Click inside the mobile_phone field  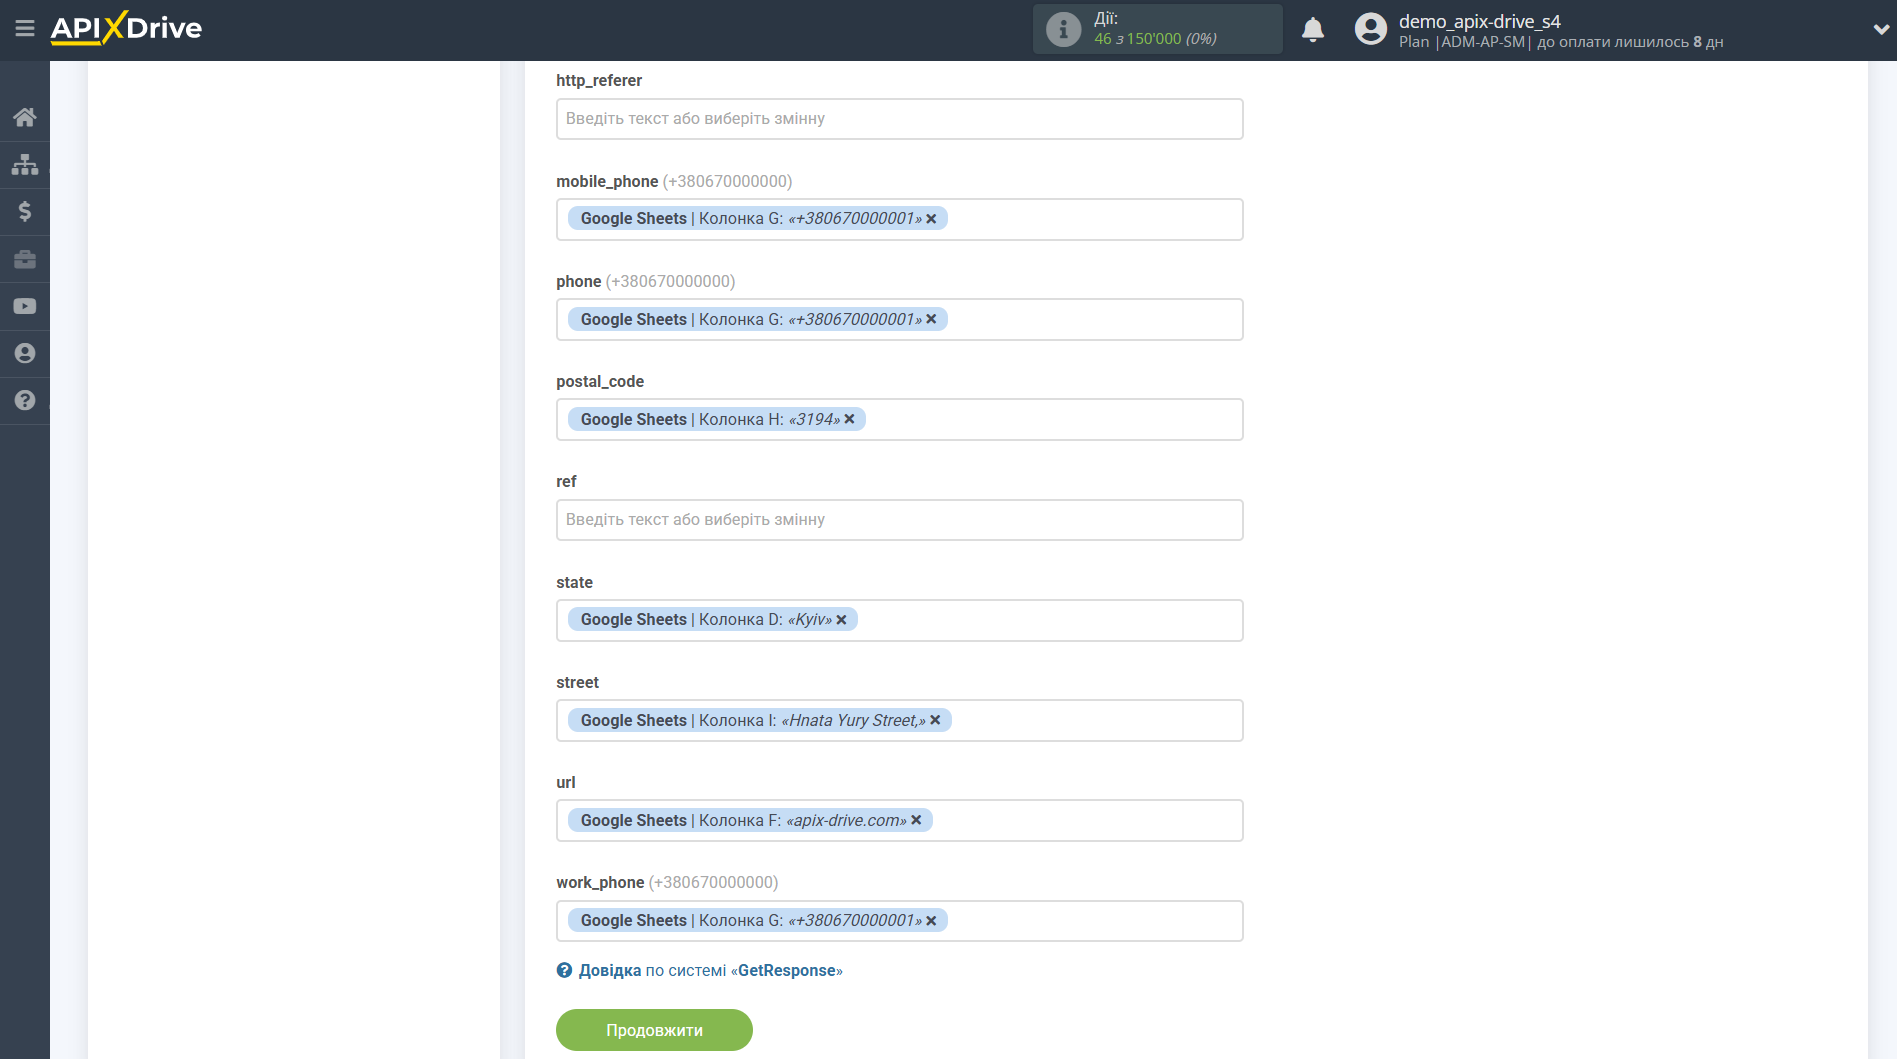(x=899, y=219)
